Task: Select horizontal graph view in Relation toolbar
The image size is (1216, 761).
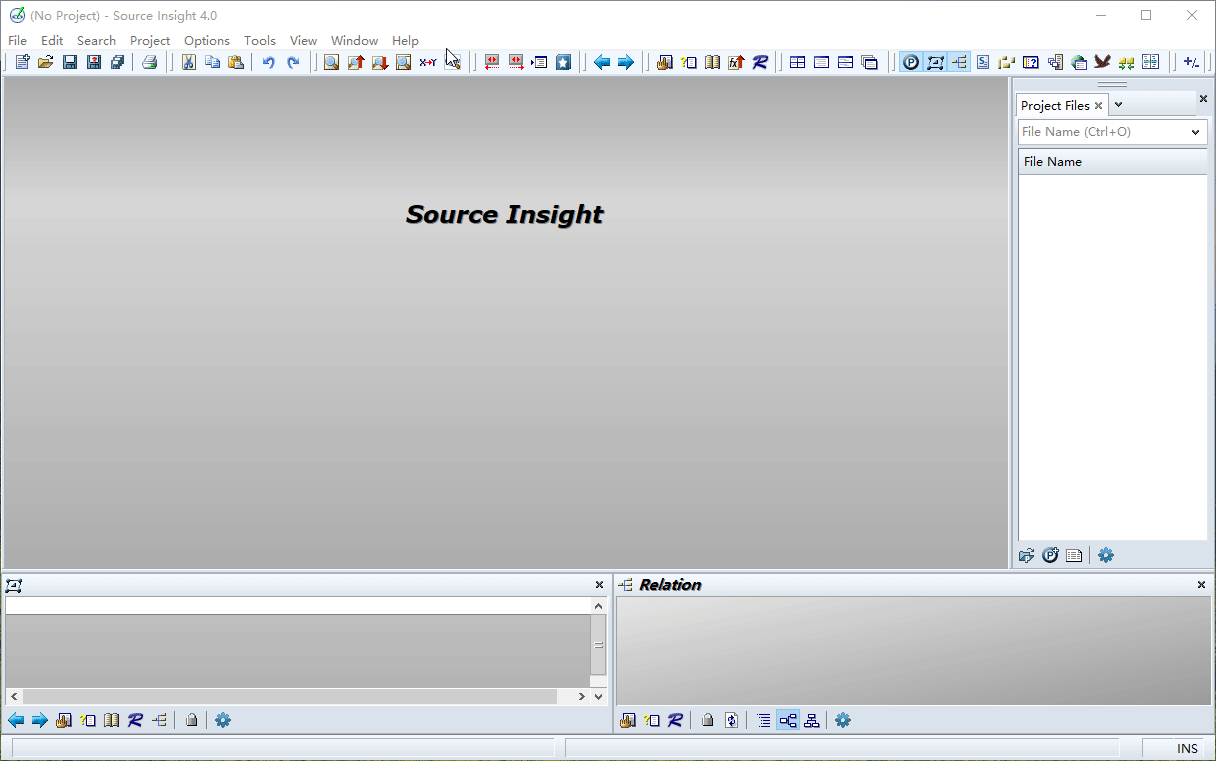Action: (x=788, y=720)
